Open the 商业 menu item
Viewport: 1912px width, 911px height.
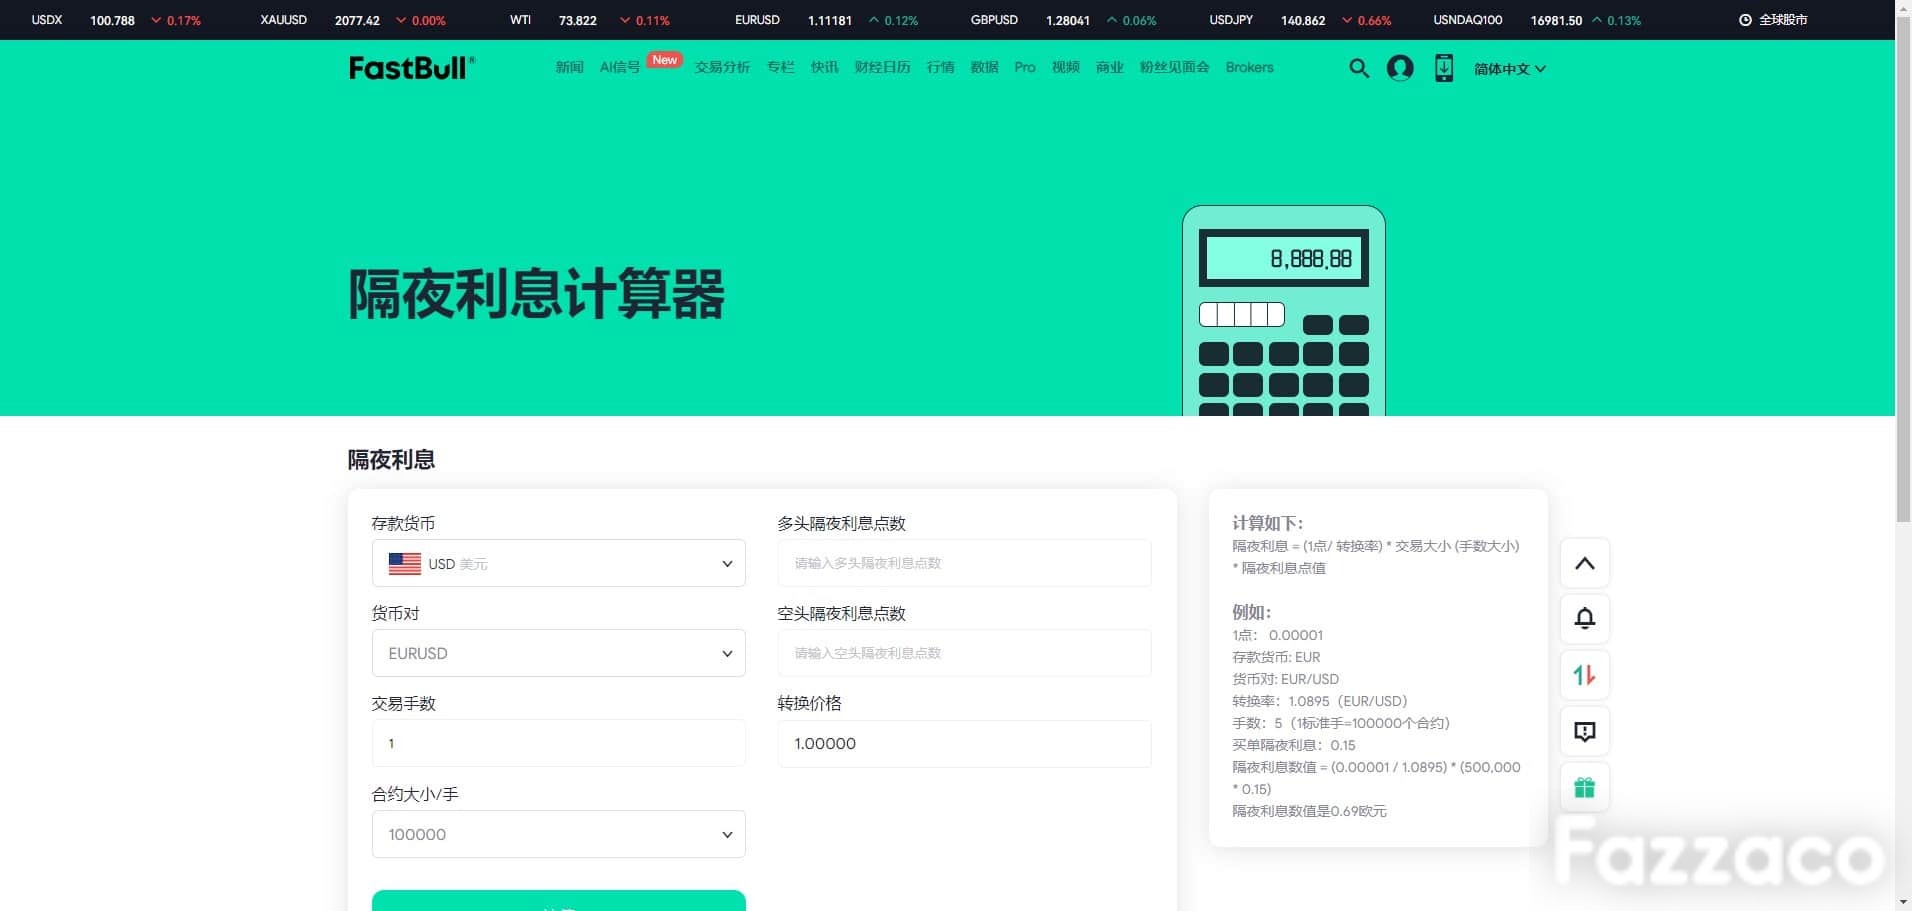(1109, 67)
